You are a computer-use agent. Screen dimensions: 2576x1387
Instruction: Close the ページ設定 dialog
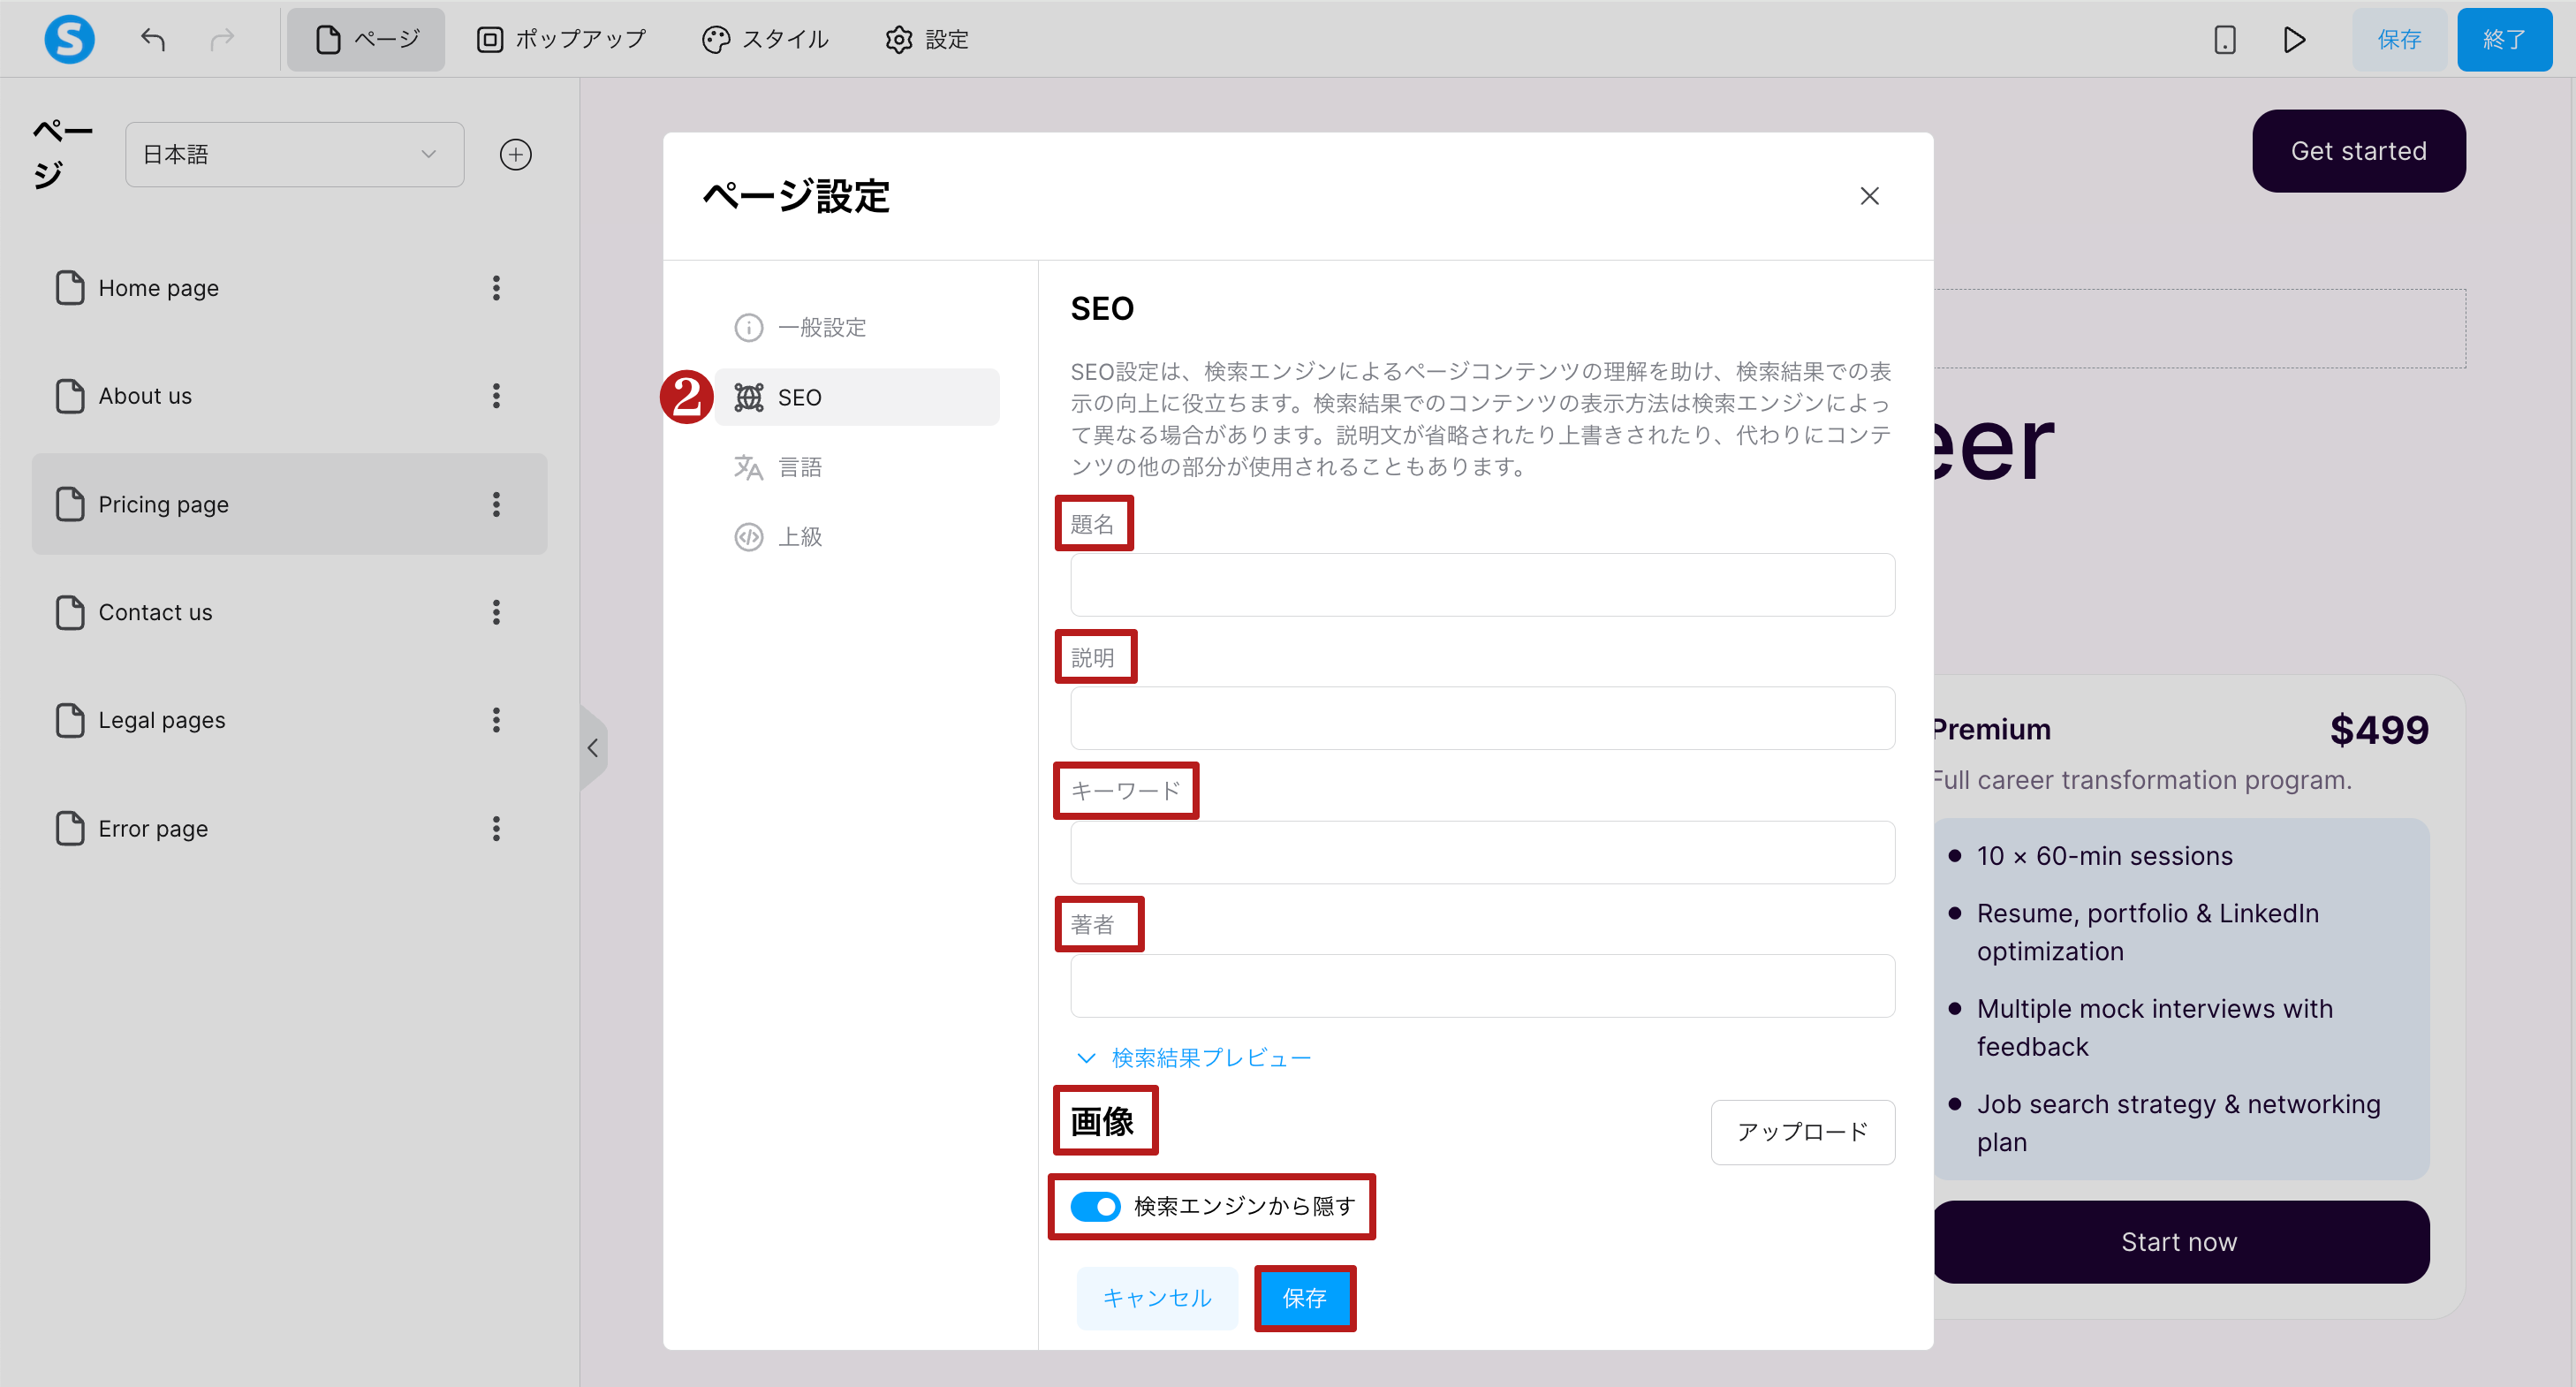[x=1869, y=196]
